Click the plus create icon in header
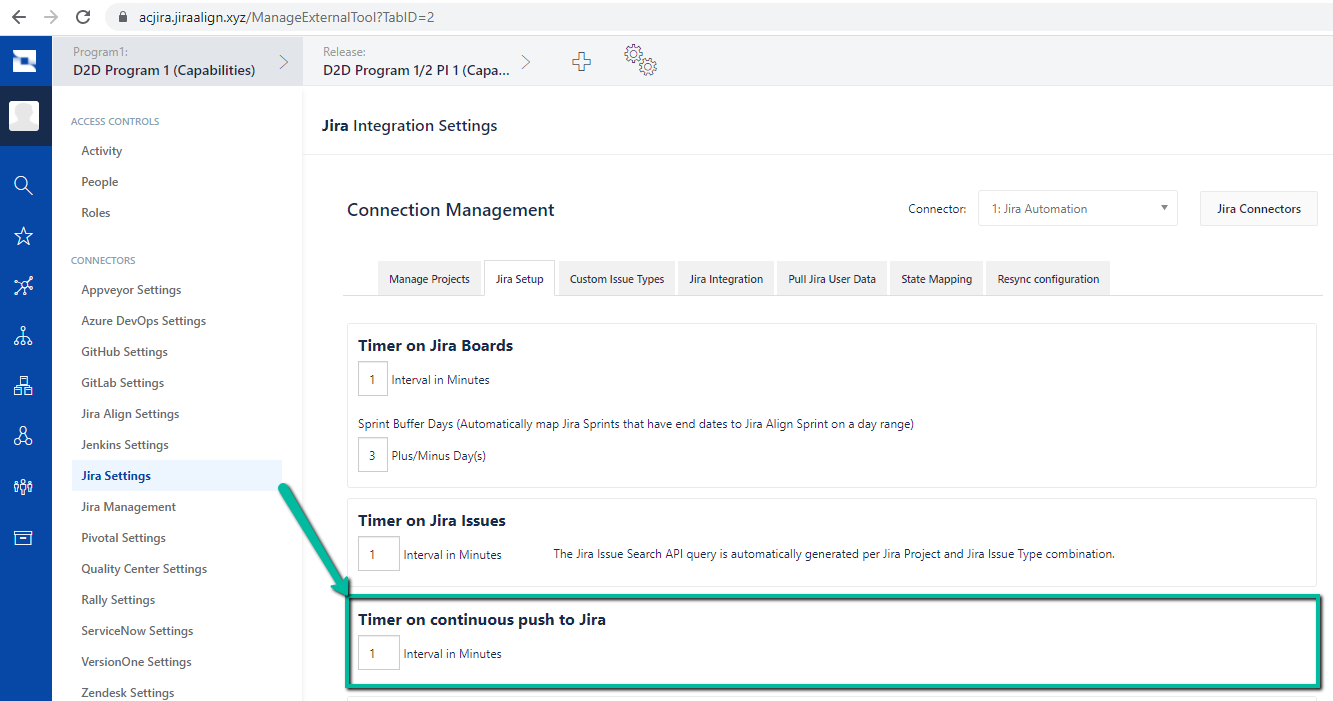1333x701 pixels. [581, 62]
